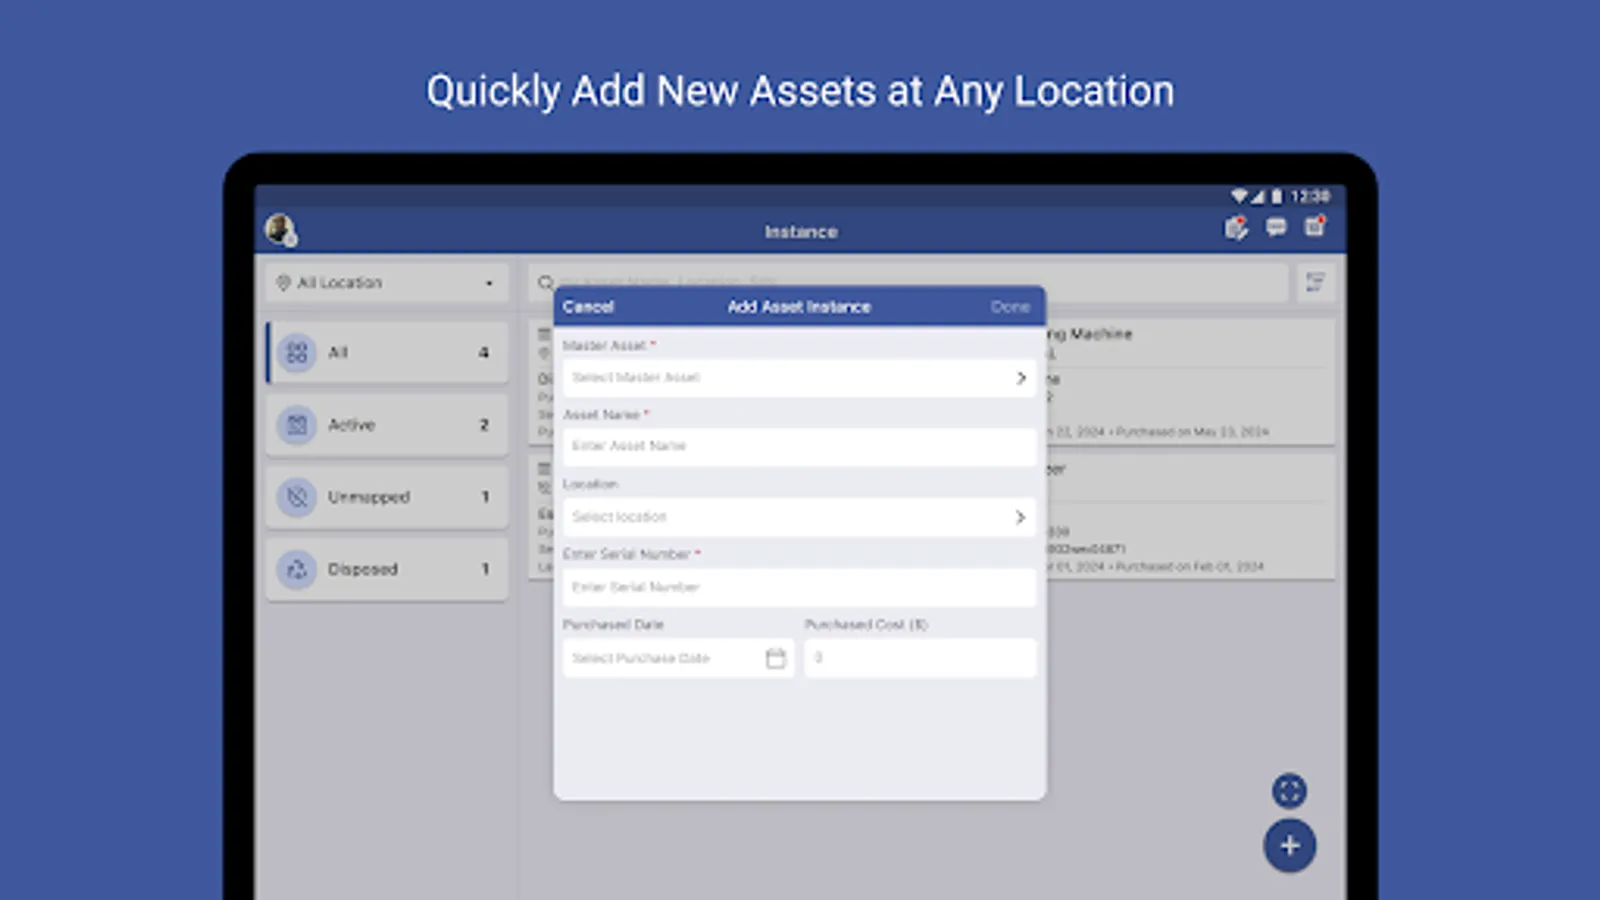Click the Enter Serial Number input field
The height and width of the screenshot is (900, 1600).
pyautogui.click(x=798, y=587)
